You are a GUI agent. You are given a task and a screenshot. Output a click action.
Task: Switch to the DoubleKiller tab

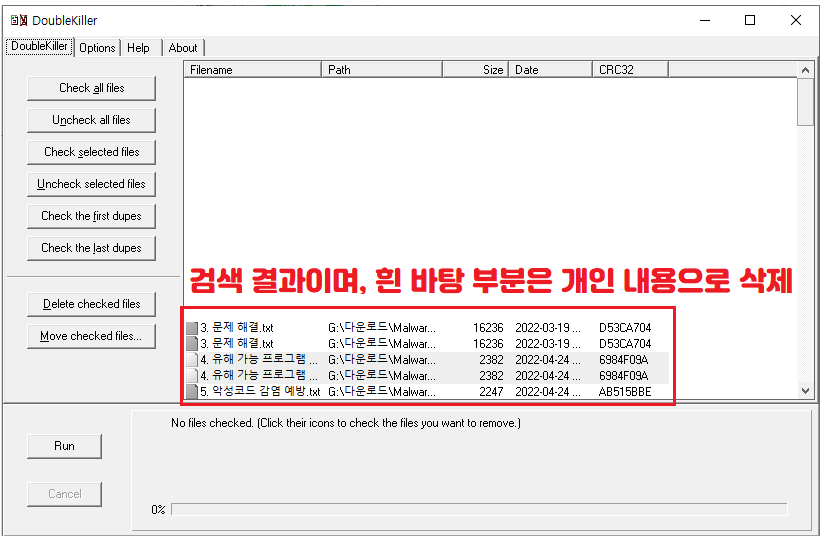39,46
